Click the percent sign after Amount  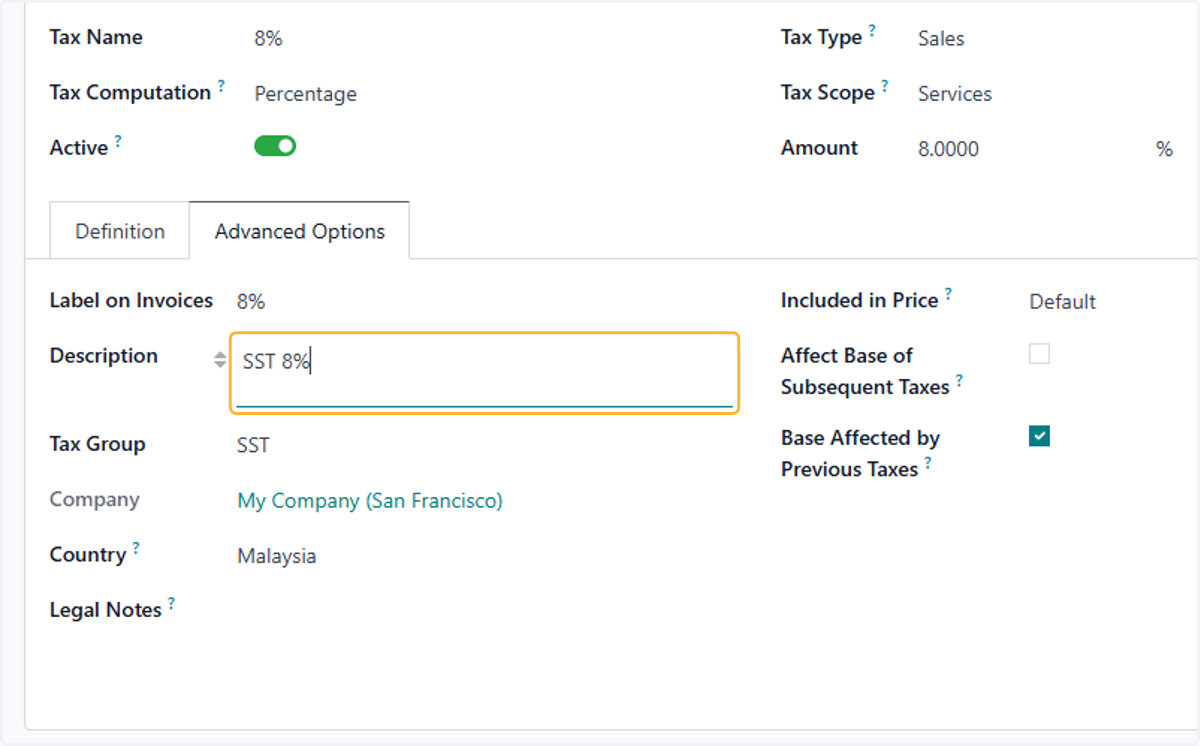1164,149
